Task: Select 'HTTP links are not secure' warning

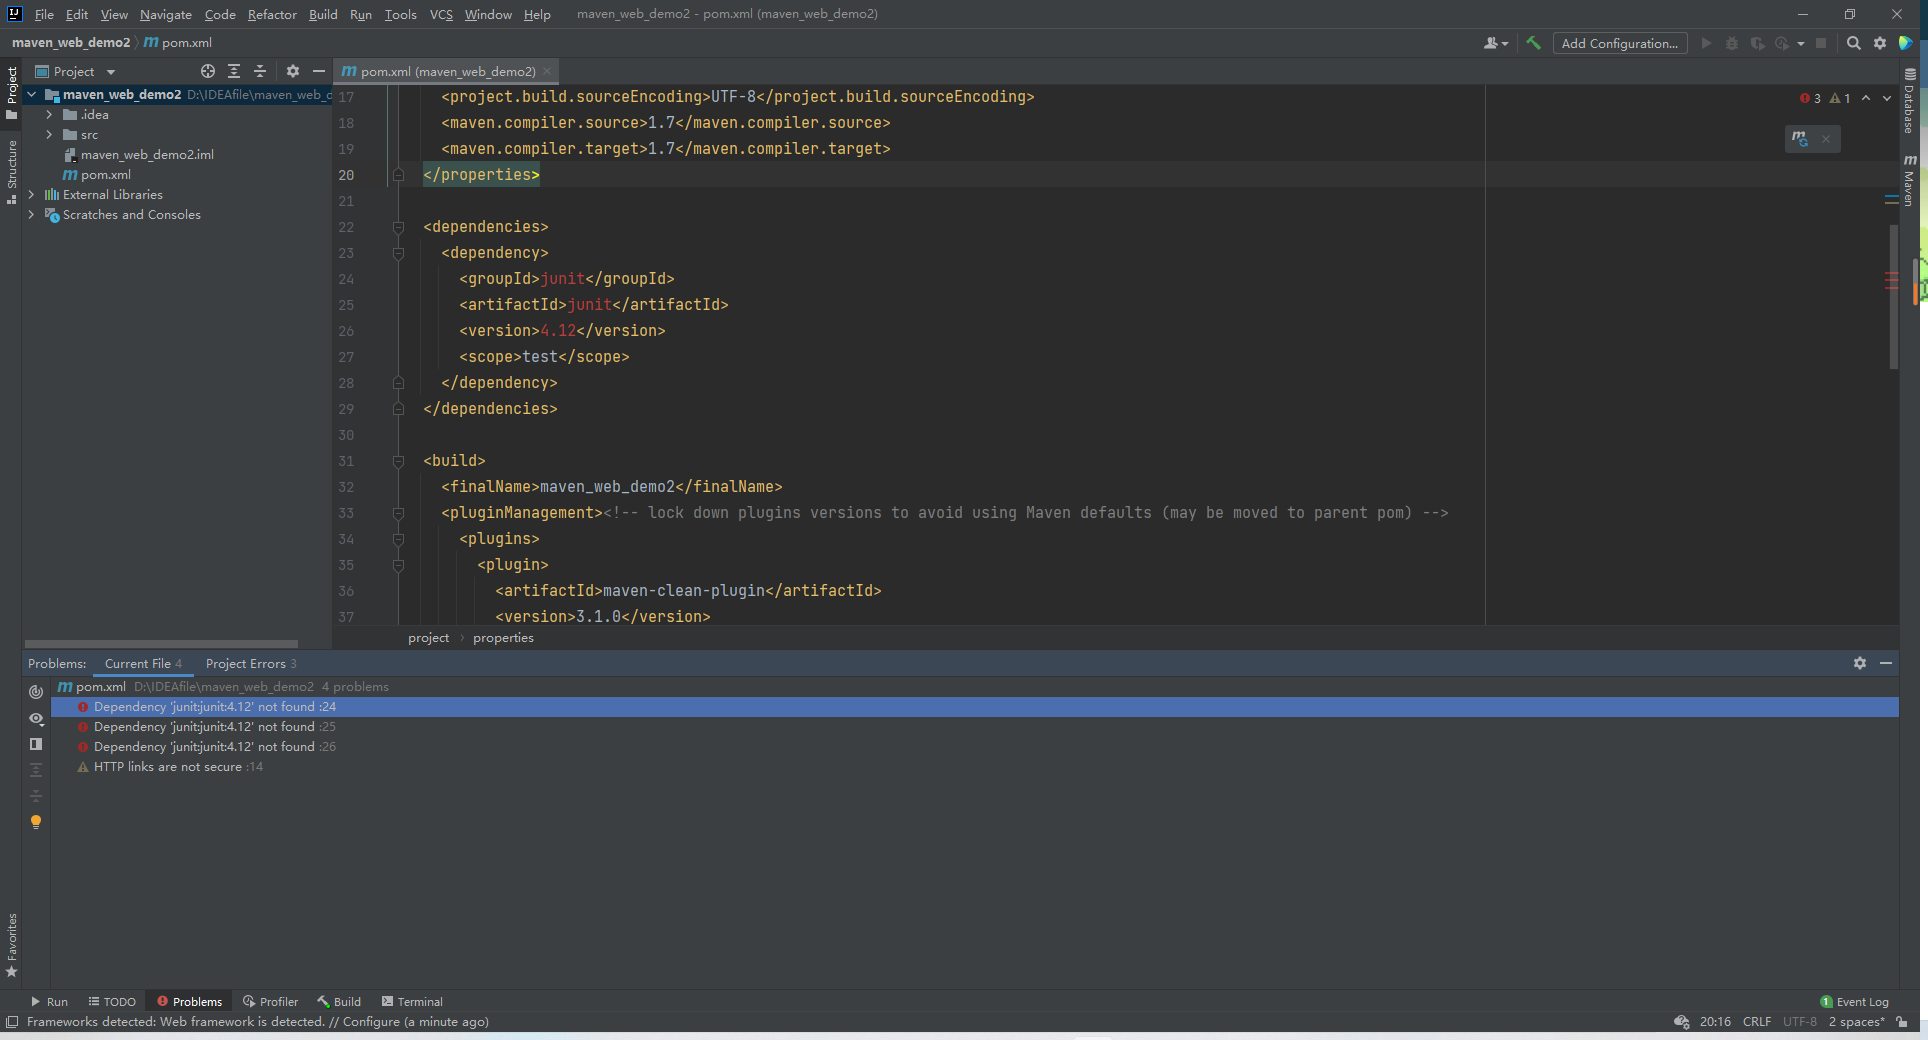Action: (x=168, y=767)
